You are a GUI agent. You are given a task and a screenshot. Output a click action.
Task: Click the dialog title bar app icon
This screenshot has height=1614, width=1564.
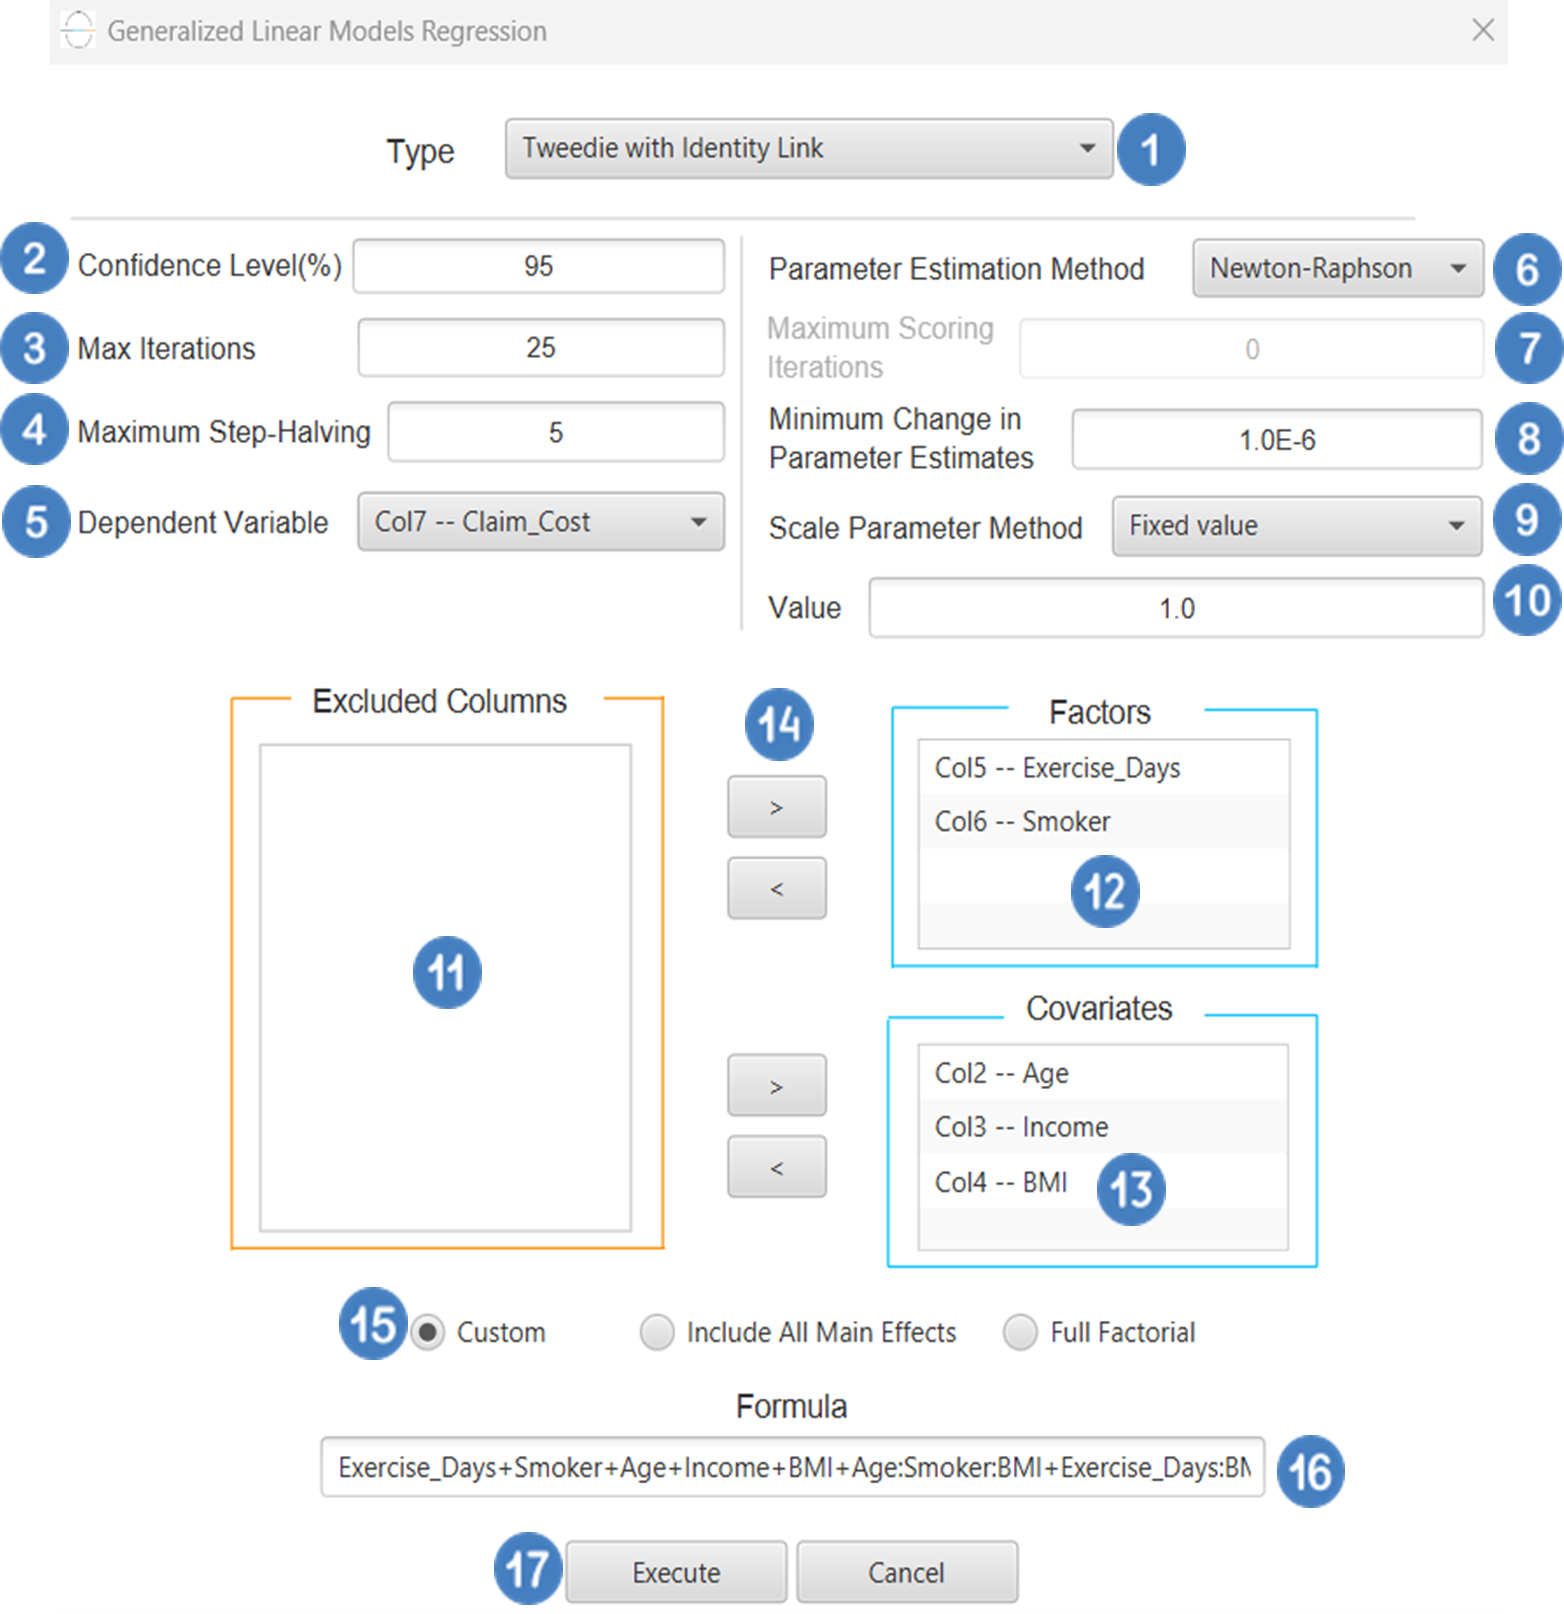(77, 31)
